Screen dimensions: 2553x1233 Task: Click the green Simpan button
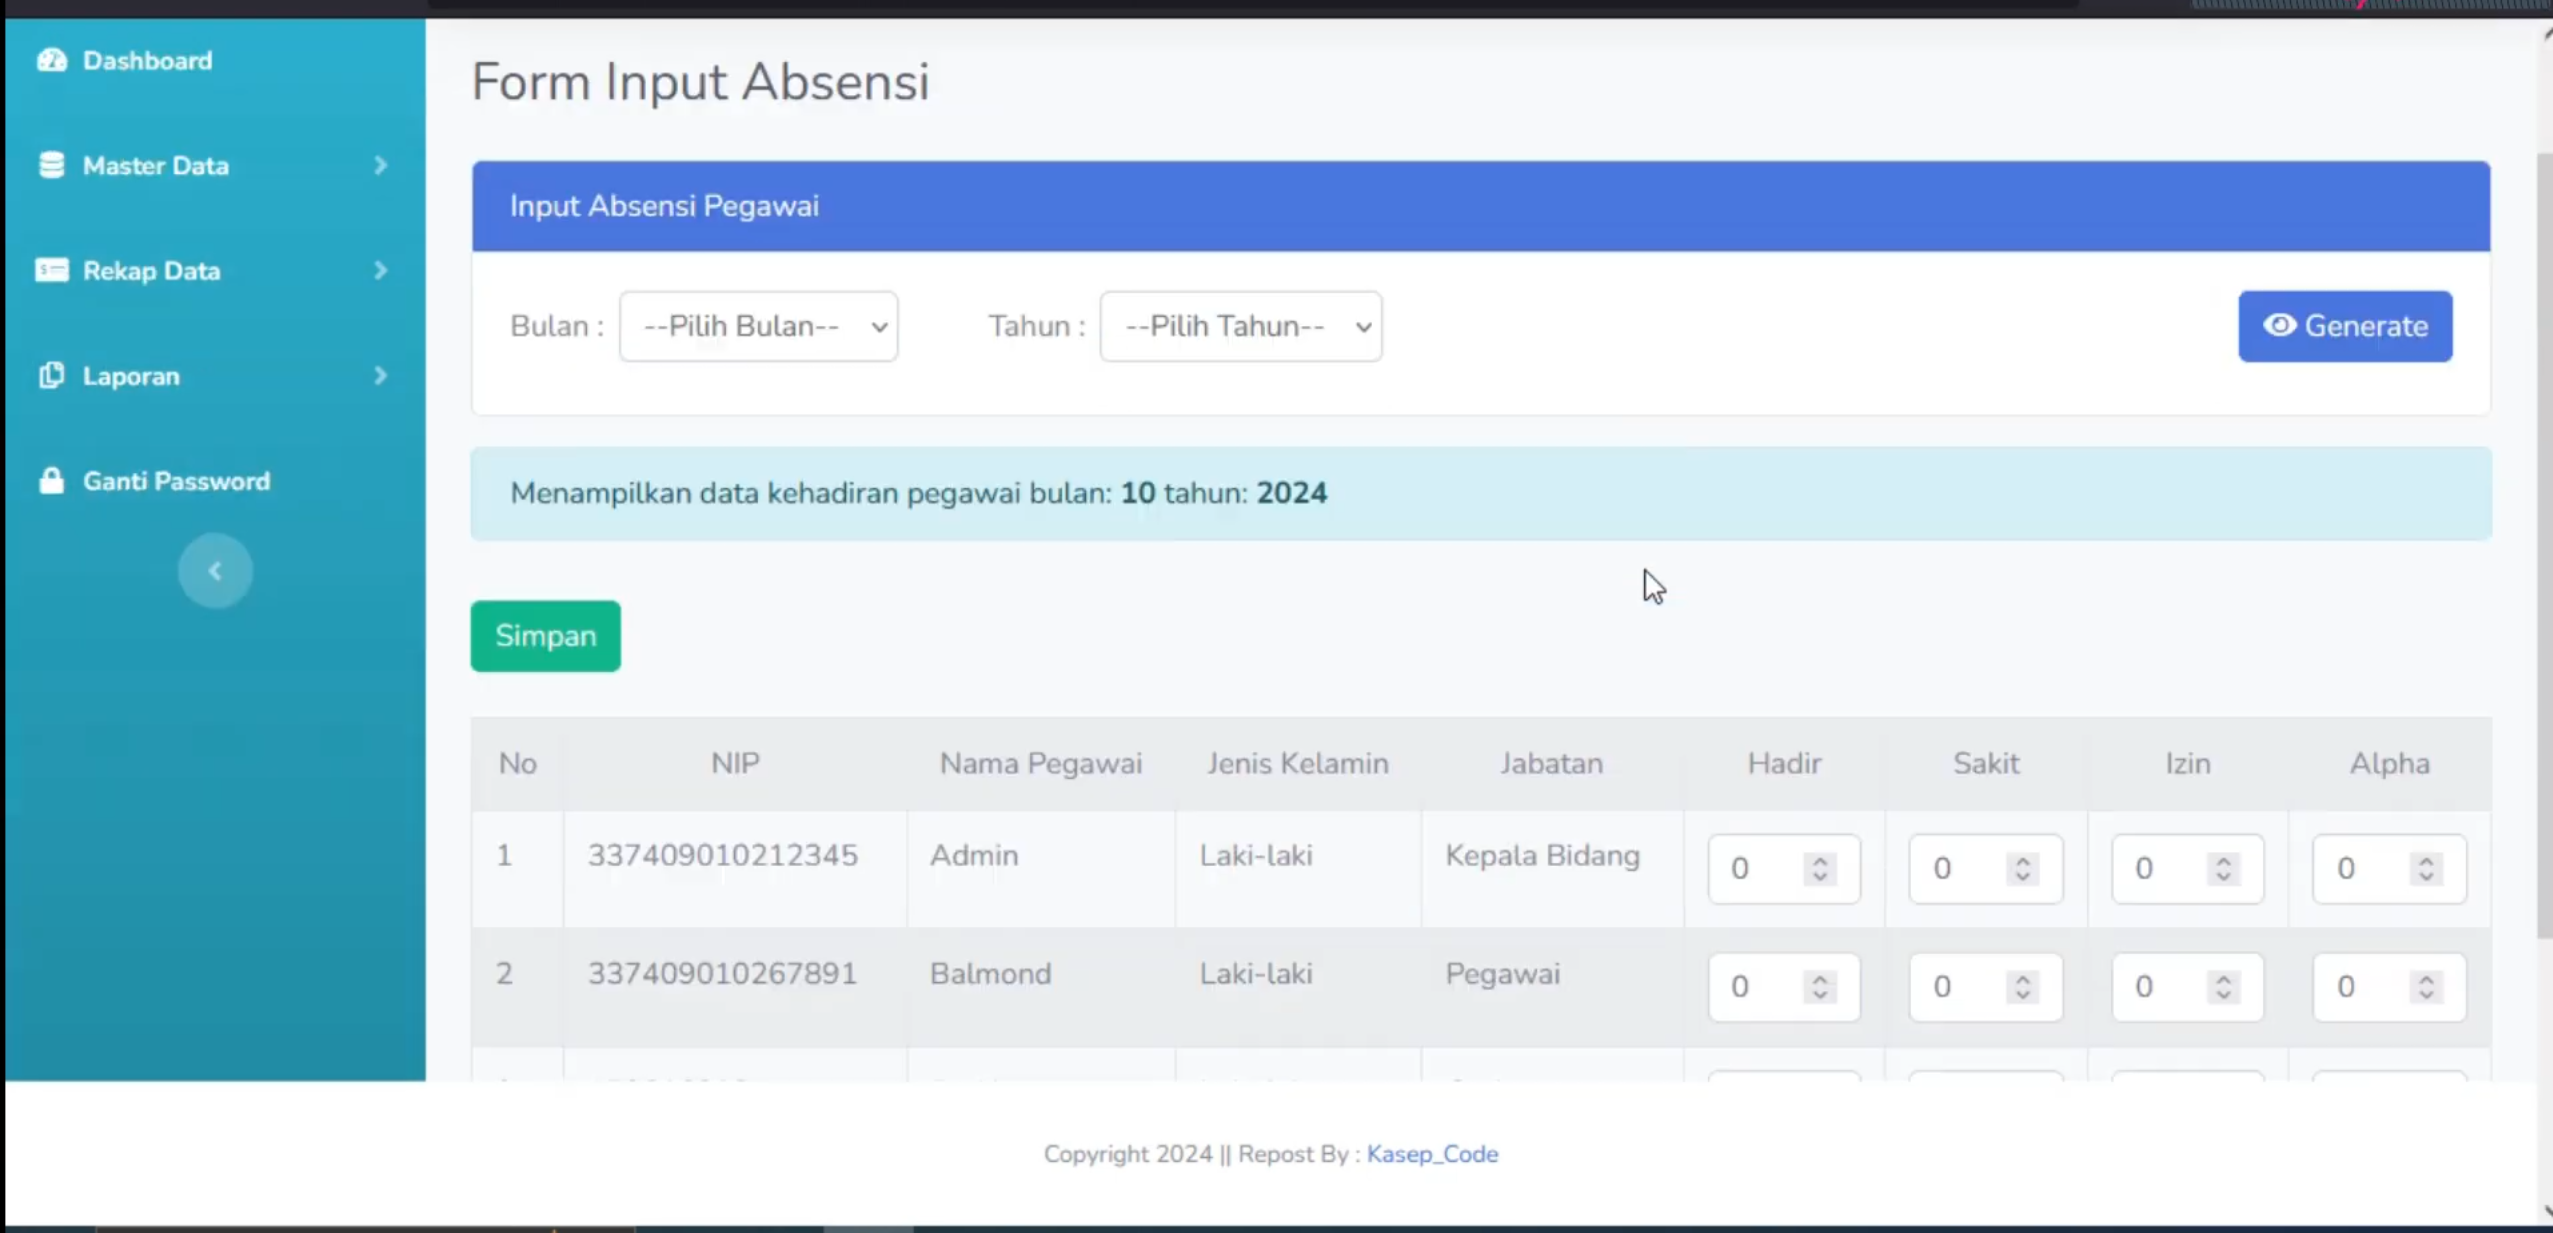[x=545, y=636]
